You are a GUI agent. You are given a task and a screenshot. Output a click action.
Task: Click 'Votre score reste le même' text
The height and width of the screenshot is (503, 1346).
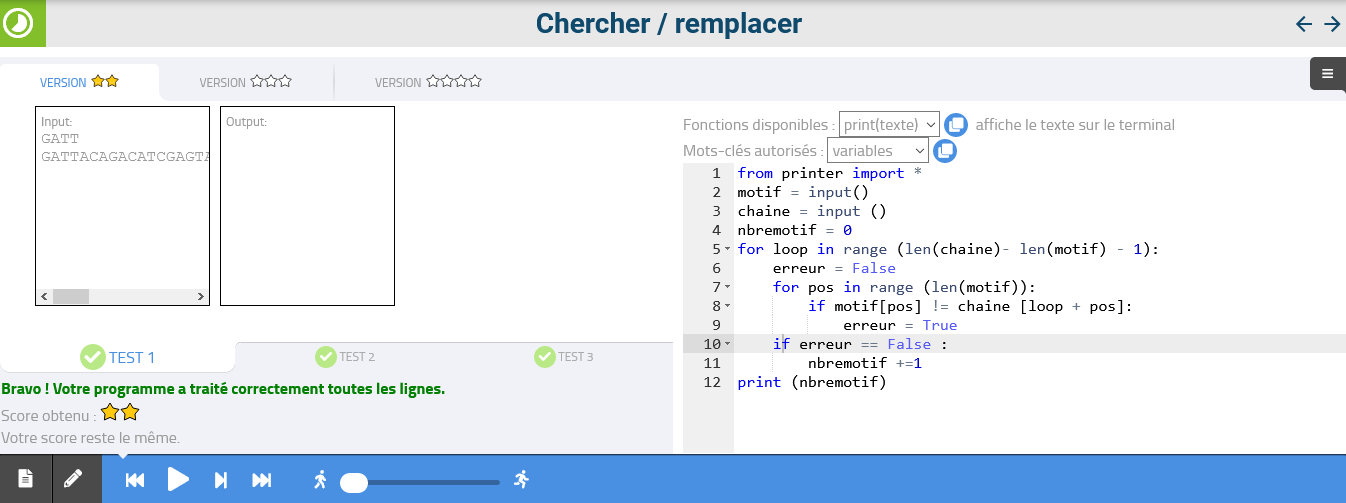(x=90, y=438)
